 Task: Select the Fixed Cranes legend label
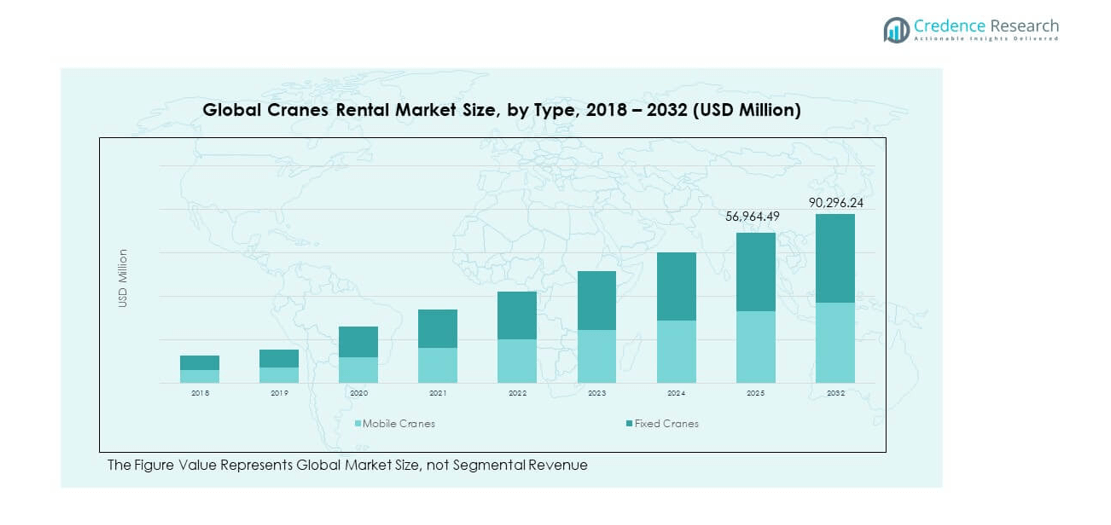tap(667, 424)
